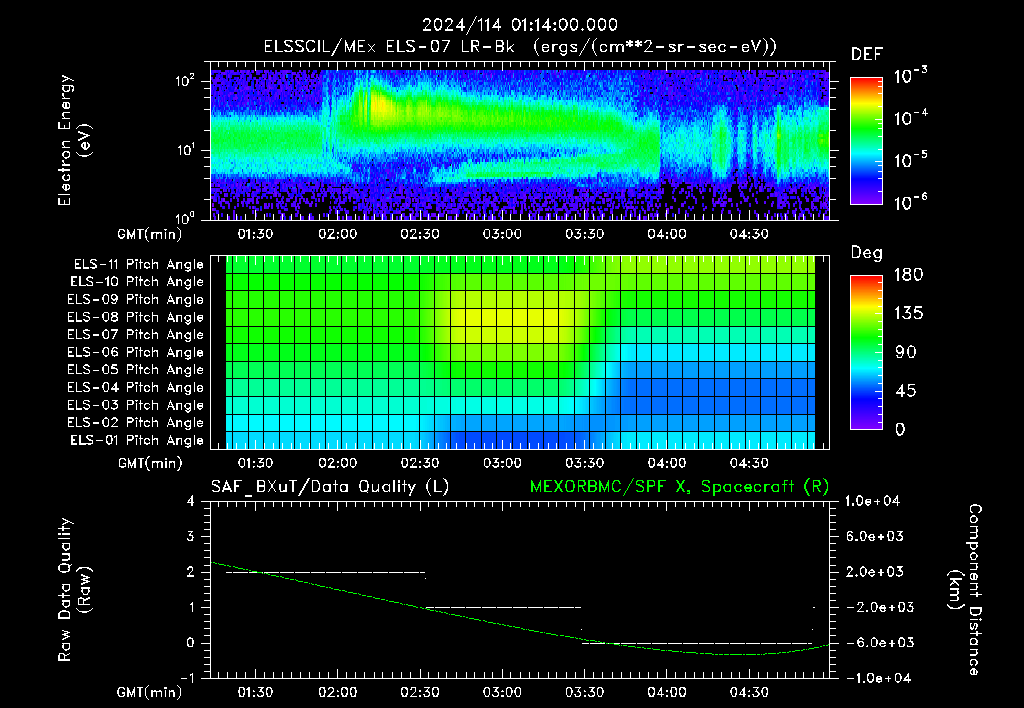
Task: Click the 1.0e+04 right axis value
Action: point(872,501)
